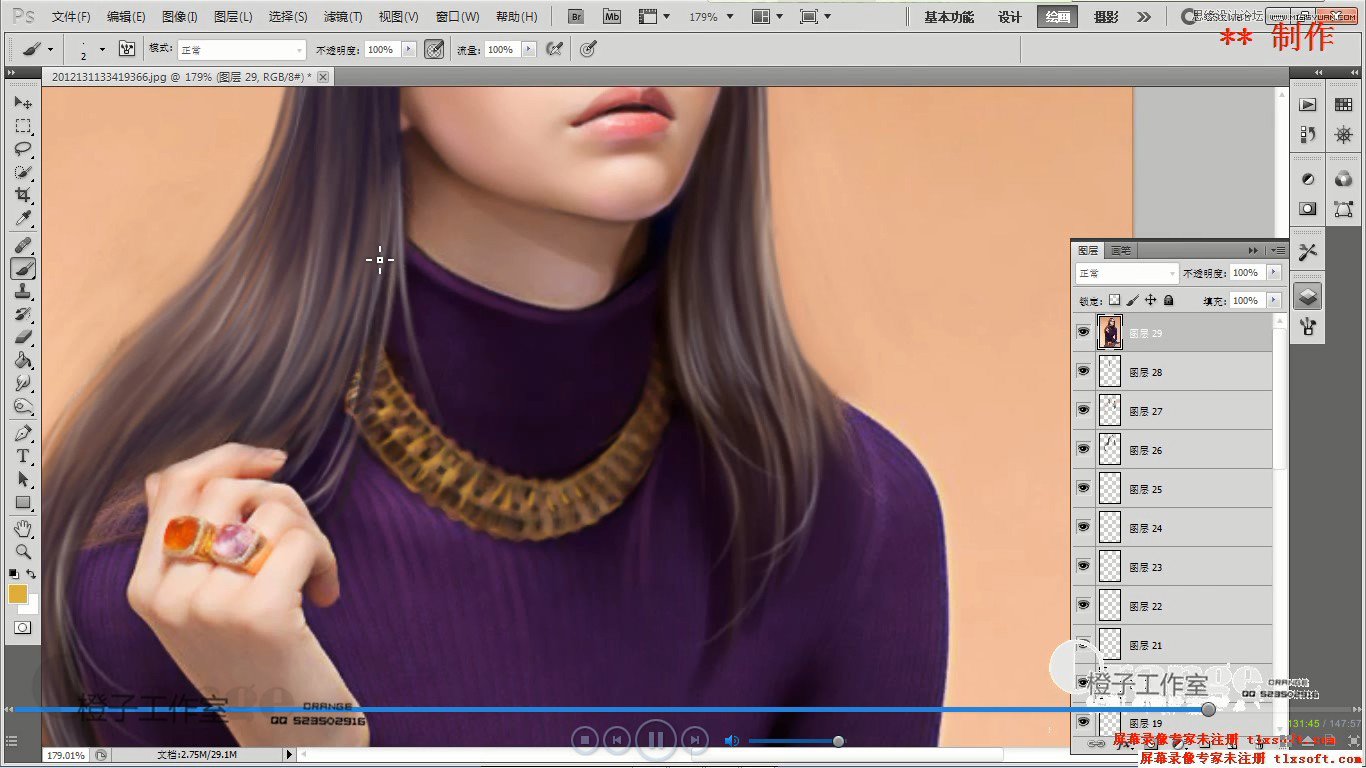This screenshot has height=768, width=1366.
Task: Open the Tool Presets dock icon
Action: (x=1307, y=252)
